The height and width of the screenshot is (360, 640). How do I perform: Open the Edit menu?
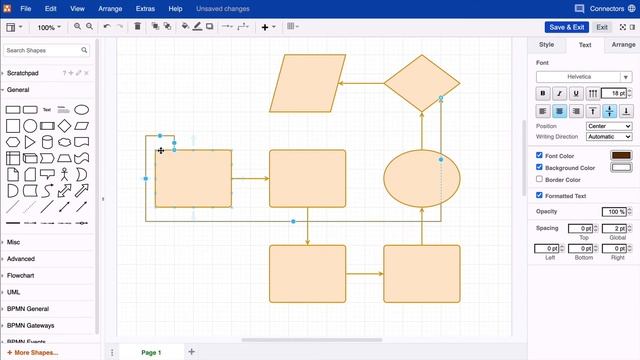click(x=51, y=9)
